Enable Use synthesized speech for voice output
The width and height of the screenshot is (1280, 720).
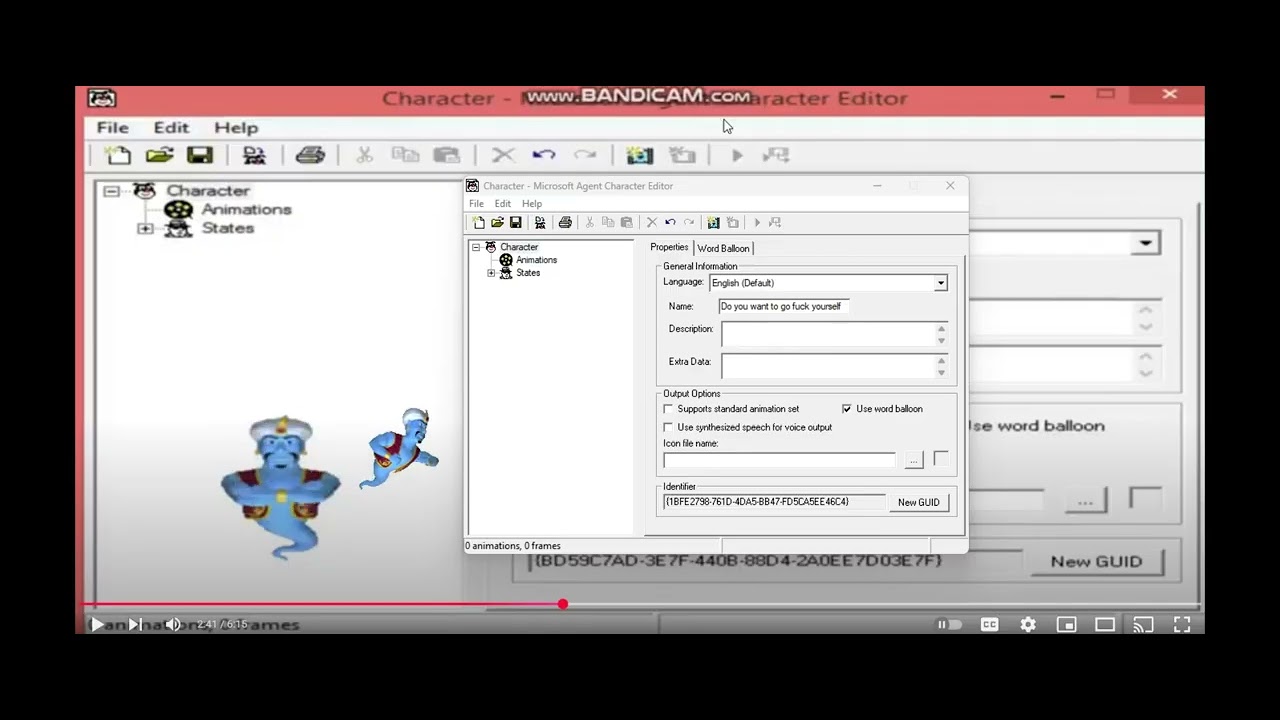click(669, 427)
